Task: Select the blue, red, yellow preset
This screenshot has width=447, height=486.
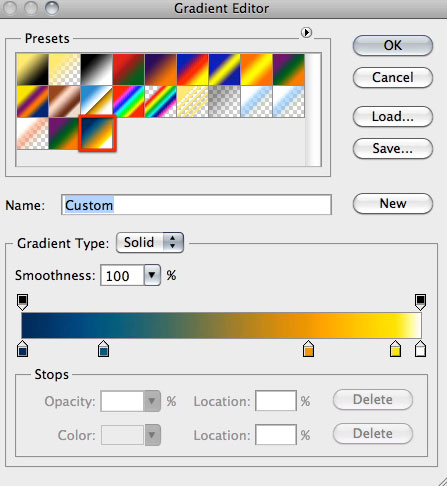Action: [x=192, y=70]
